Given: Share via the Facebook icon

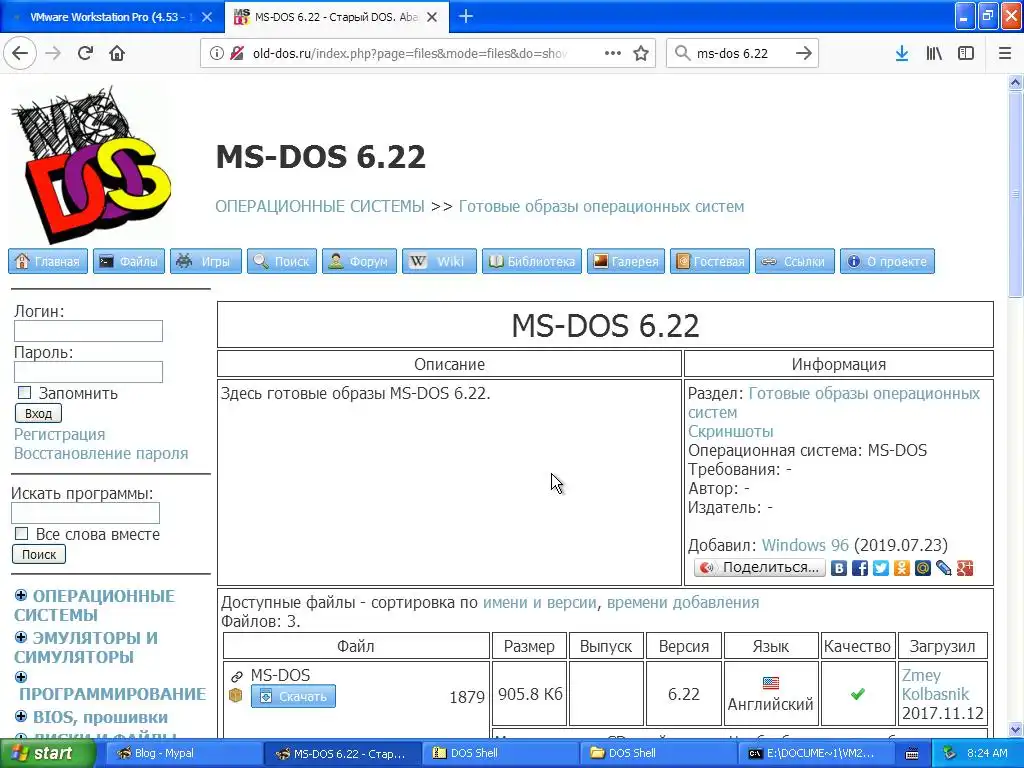Looking at the screenshot, I should pos(859,568).
